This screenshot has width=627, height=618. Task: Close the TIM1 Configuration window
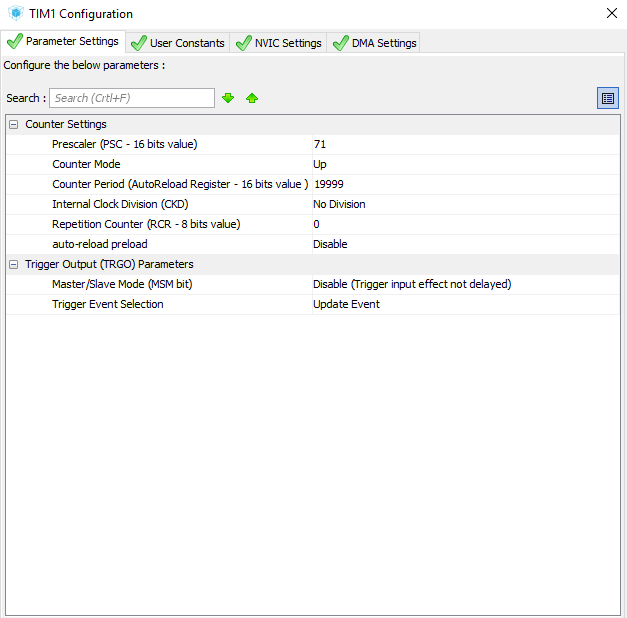click(612, 14)
